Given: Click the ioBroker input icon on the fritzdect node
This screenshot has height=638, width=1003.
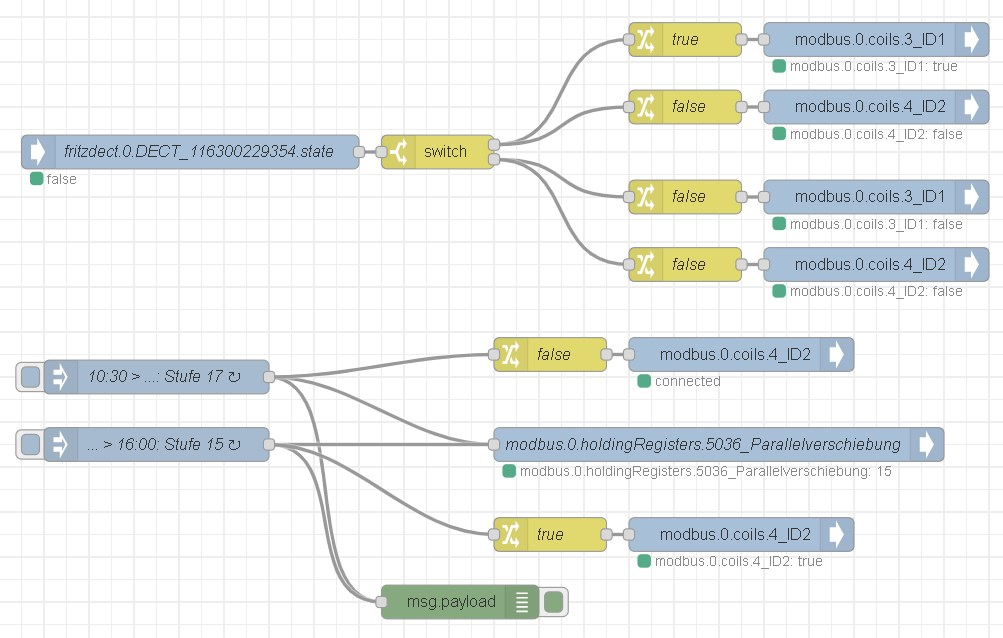Looking at the screenshot, I should tap(38, 152).
